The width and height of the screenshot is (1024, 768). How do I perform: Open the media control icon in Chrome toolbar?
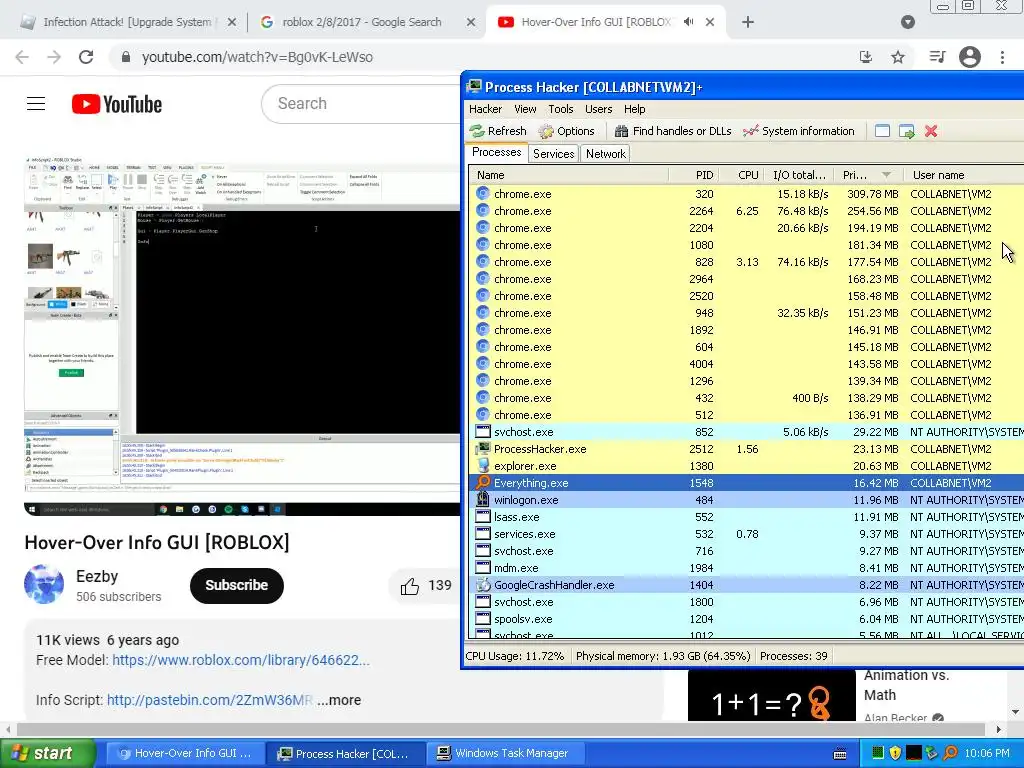(x=937, y=57)
